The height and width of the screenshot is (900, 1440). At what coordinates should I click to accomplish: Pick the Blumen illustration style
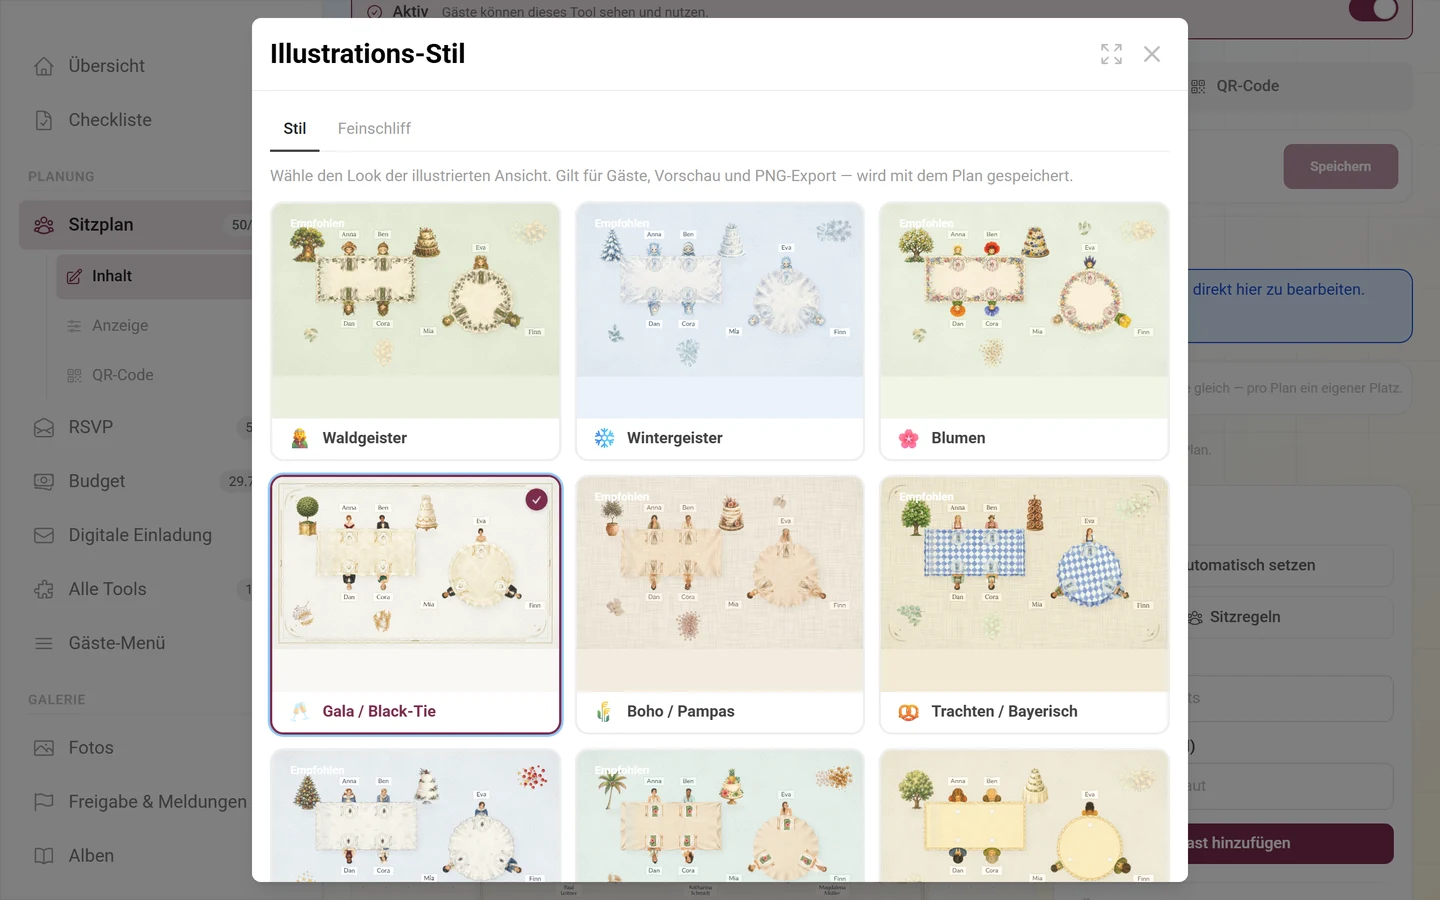pyautogui.click(x=1024, y=331)
